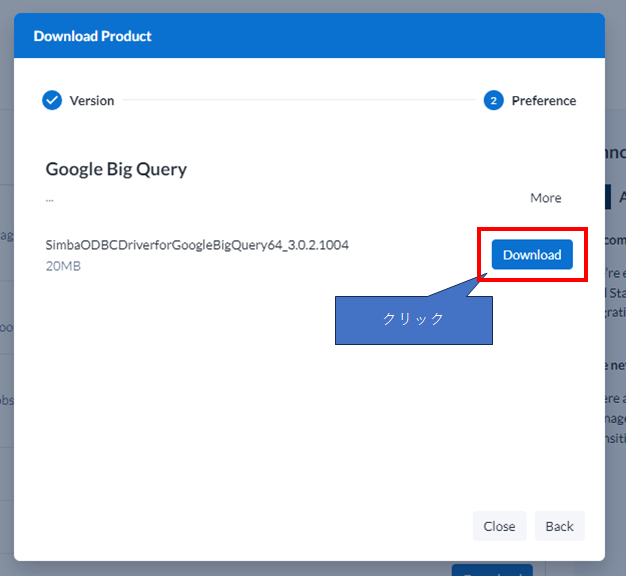This screenshot has height=576, width=626.
Task: Click the blue dialog header bar's right end
Action: pyautogui.click(x=580, y=36)
